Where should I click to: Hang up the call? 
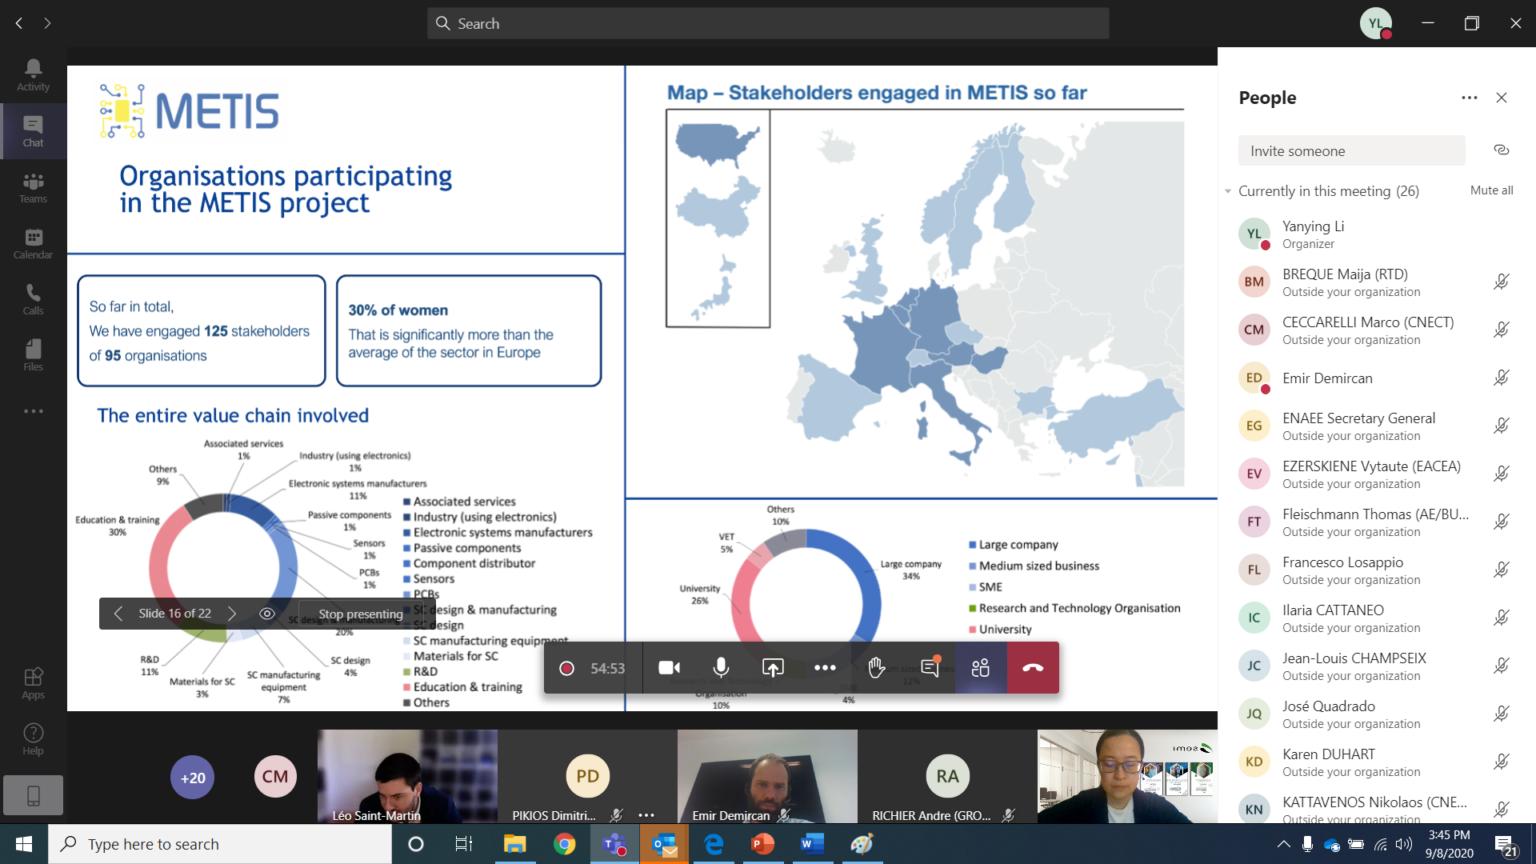coord(1033,668)
